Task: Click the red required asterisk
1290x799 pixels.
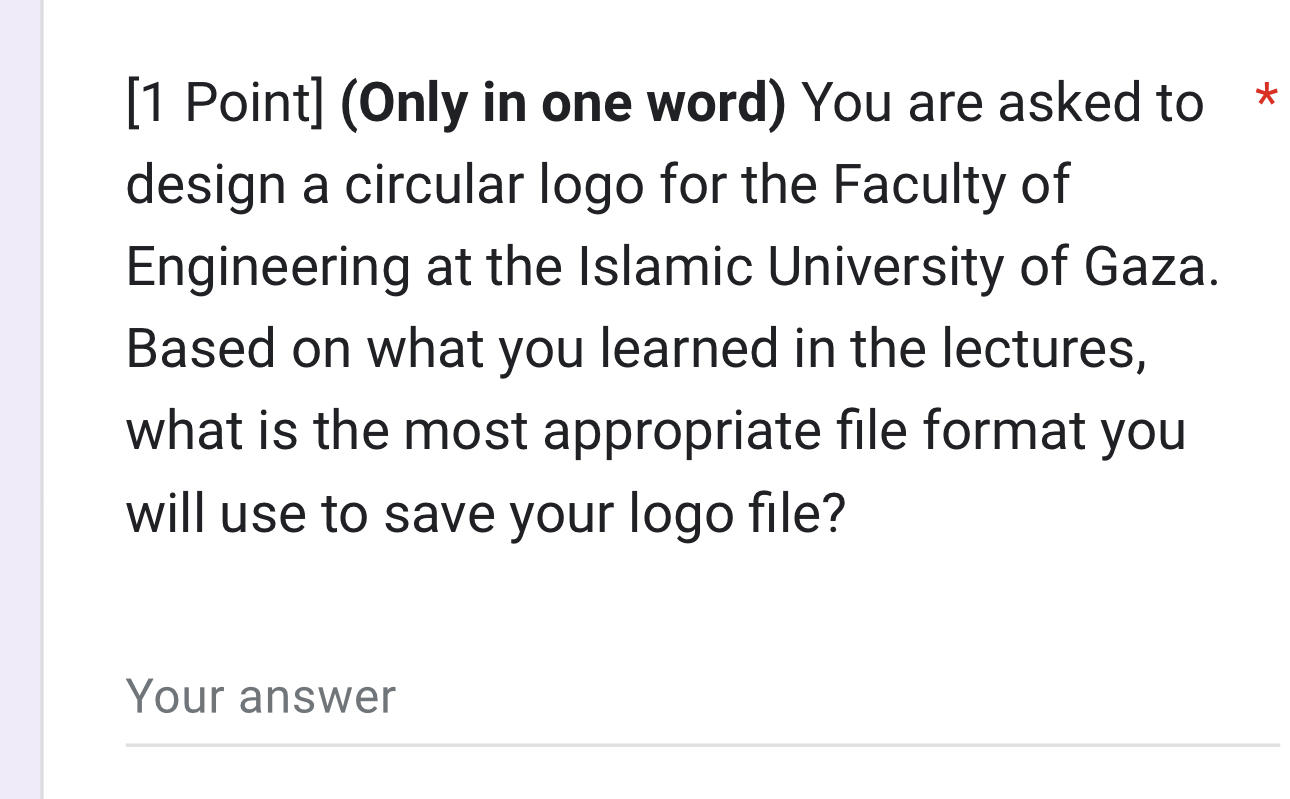Action: click(x=1267, y=97)
